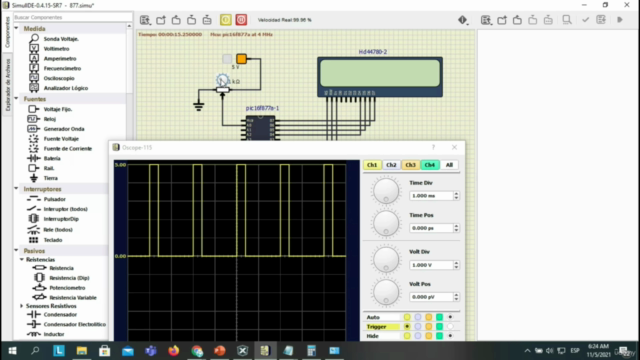Open the Explorador de Archivos side tab
The width and height of the screenshot is (640, 360).
[7, 84]
